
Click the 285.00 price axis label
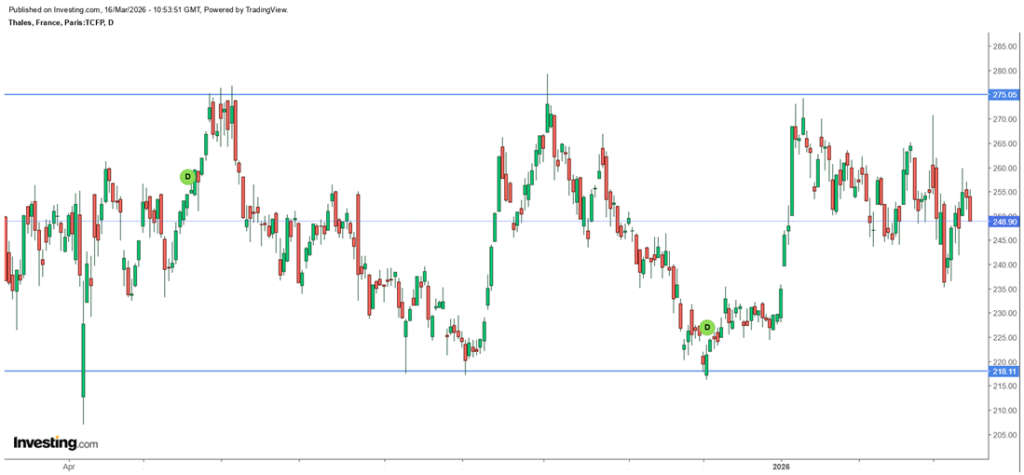click(1003, 46)
